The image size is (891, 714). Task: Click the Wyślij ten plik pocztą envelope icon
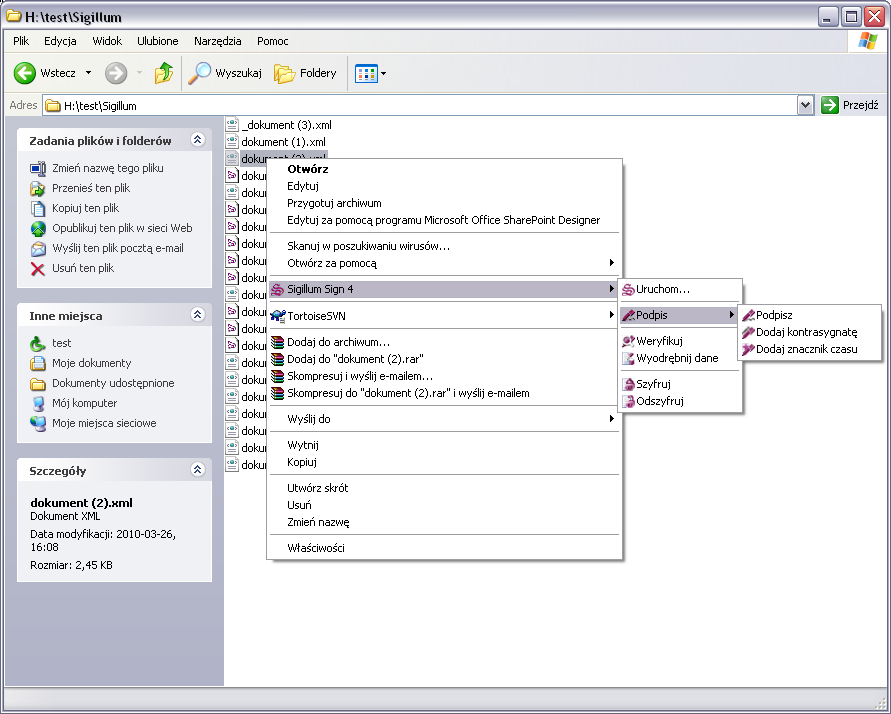pos(38,249)
